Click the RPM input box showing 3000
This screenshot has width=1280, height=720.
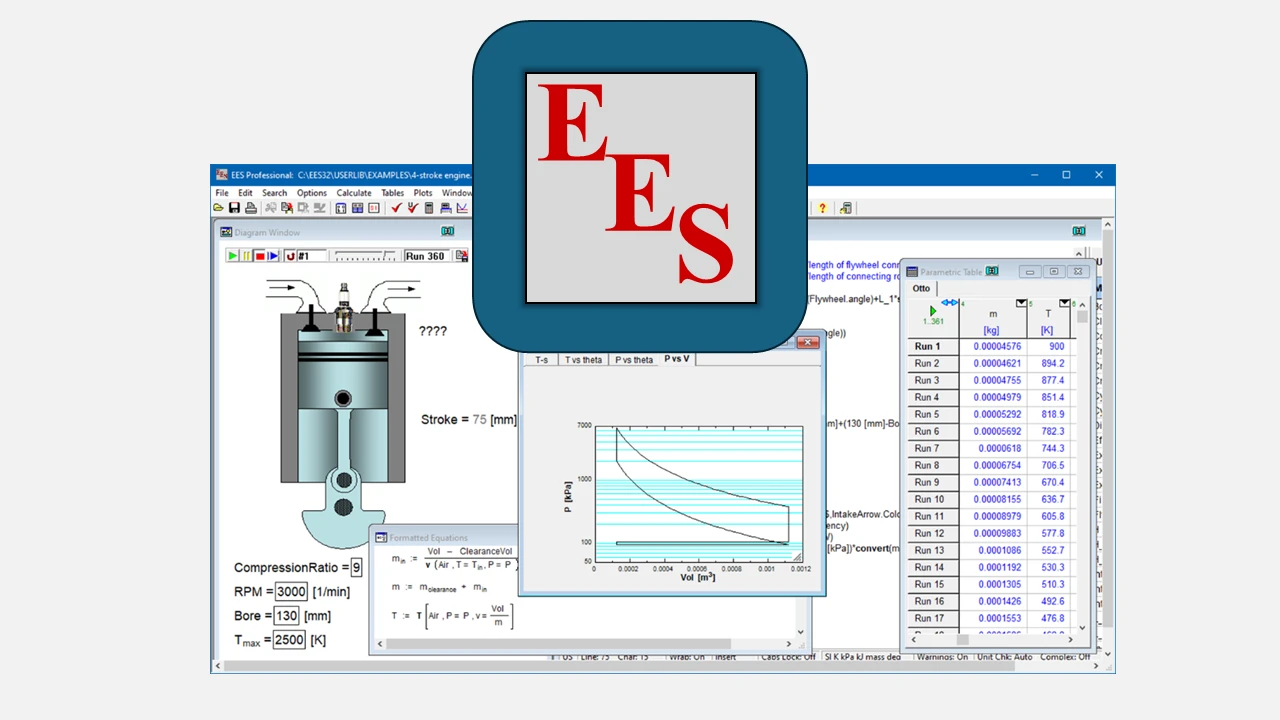[x=291, y=592]
